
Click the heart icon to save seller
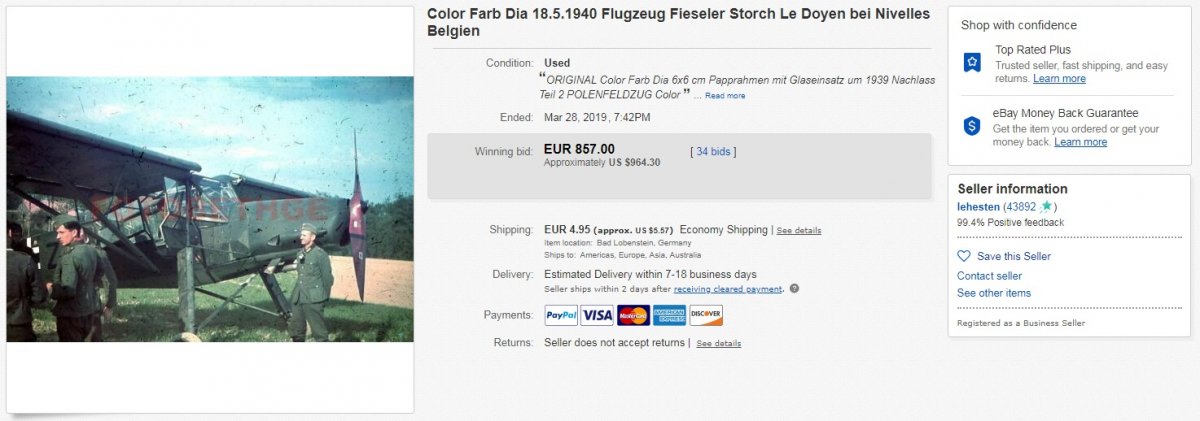pos(964,256)
